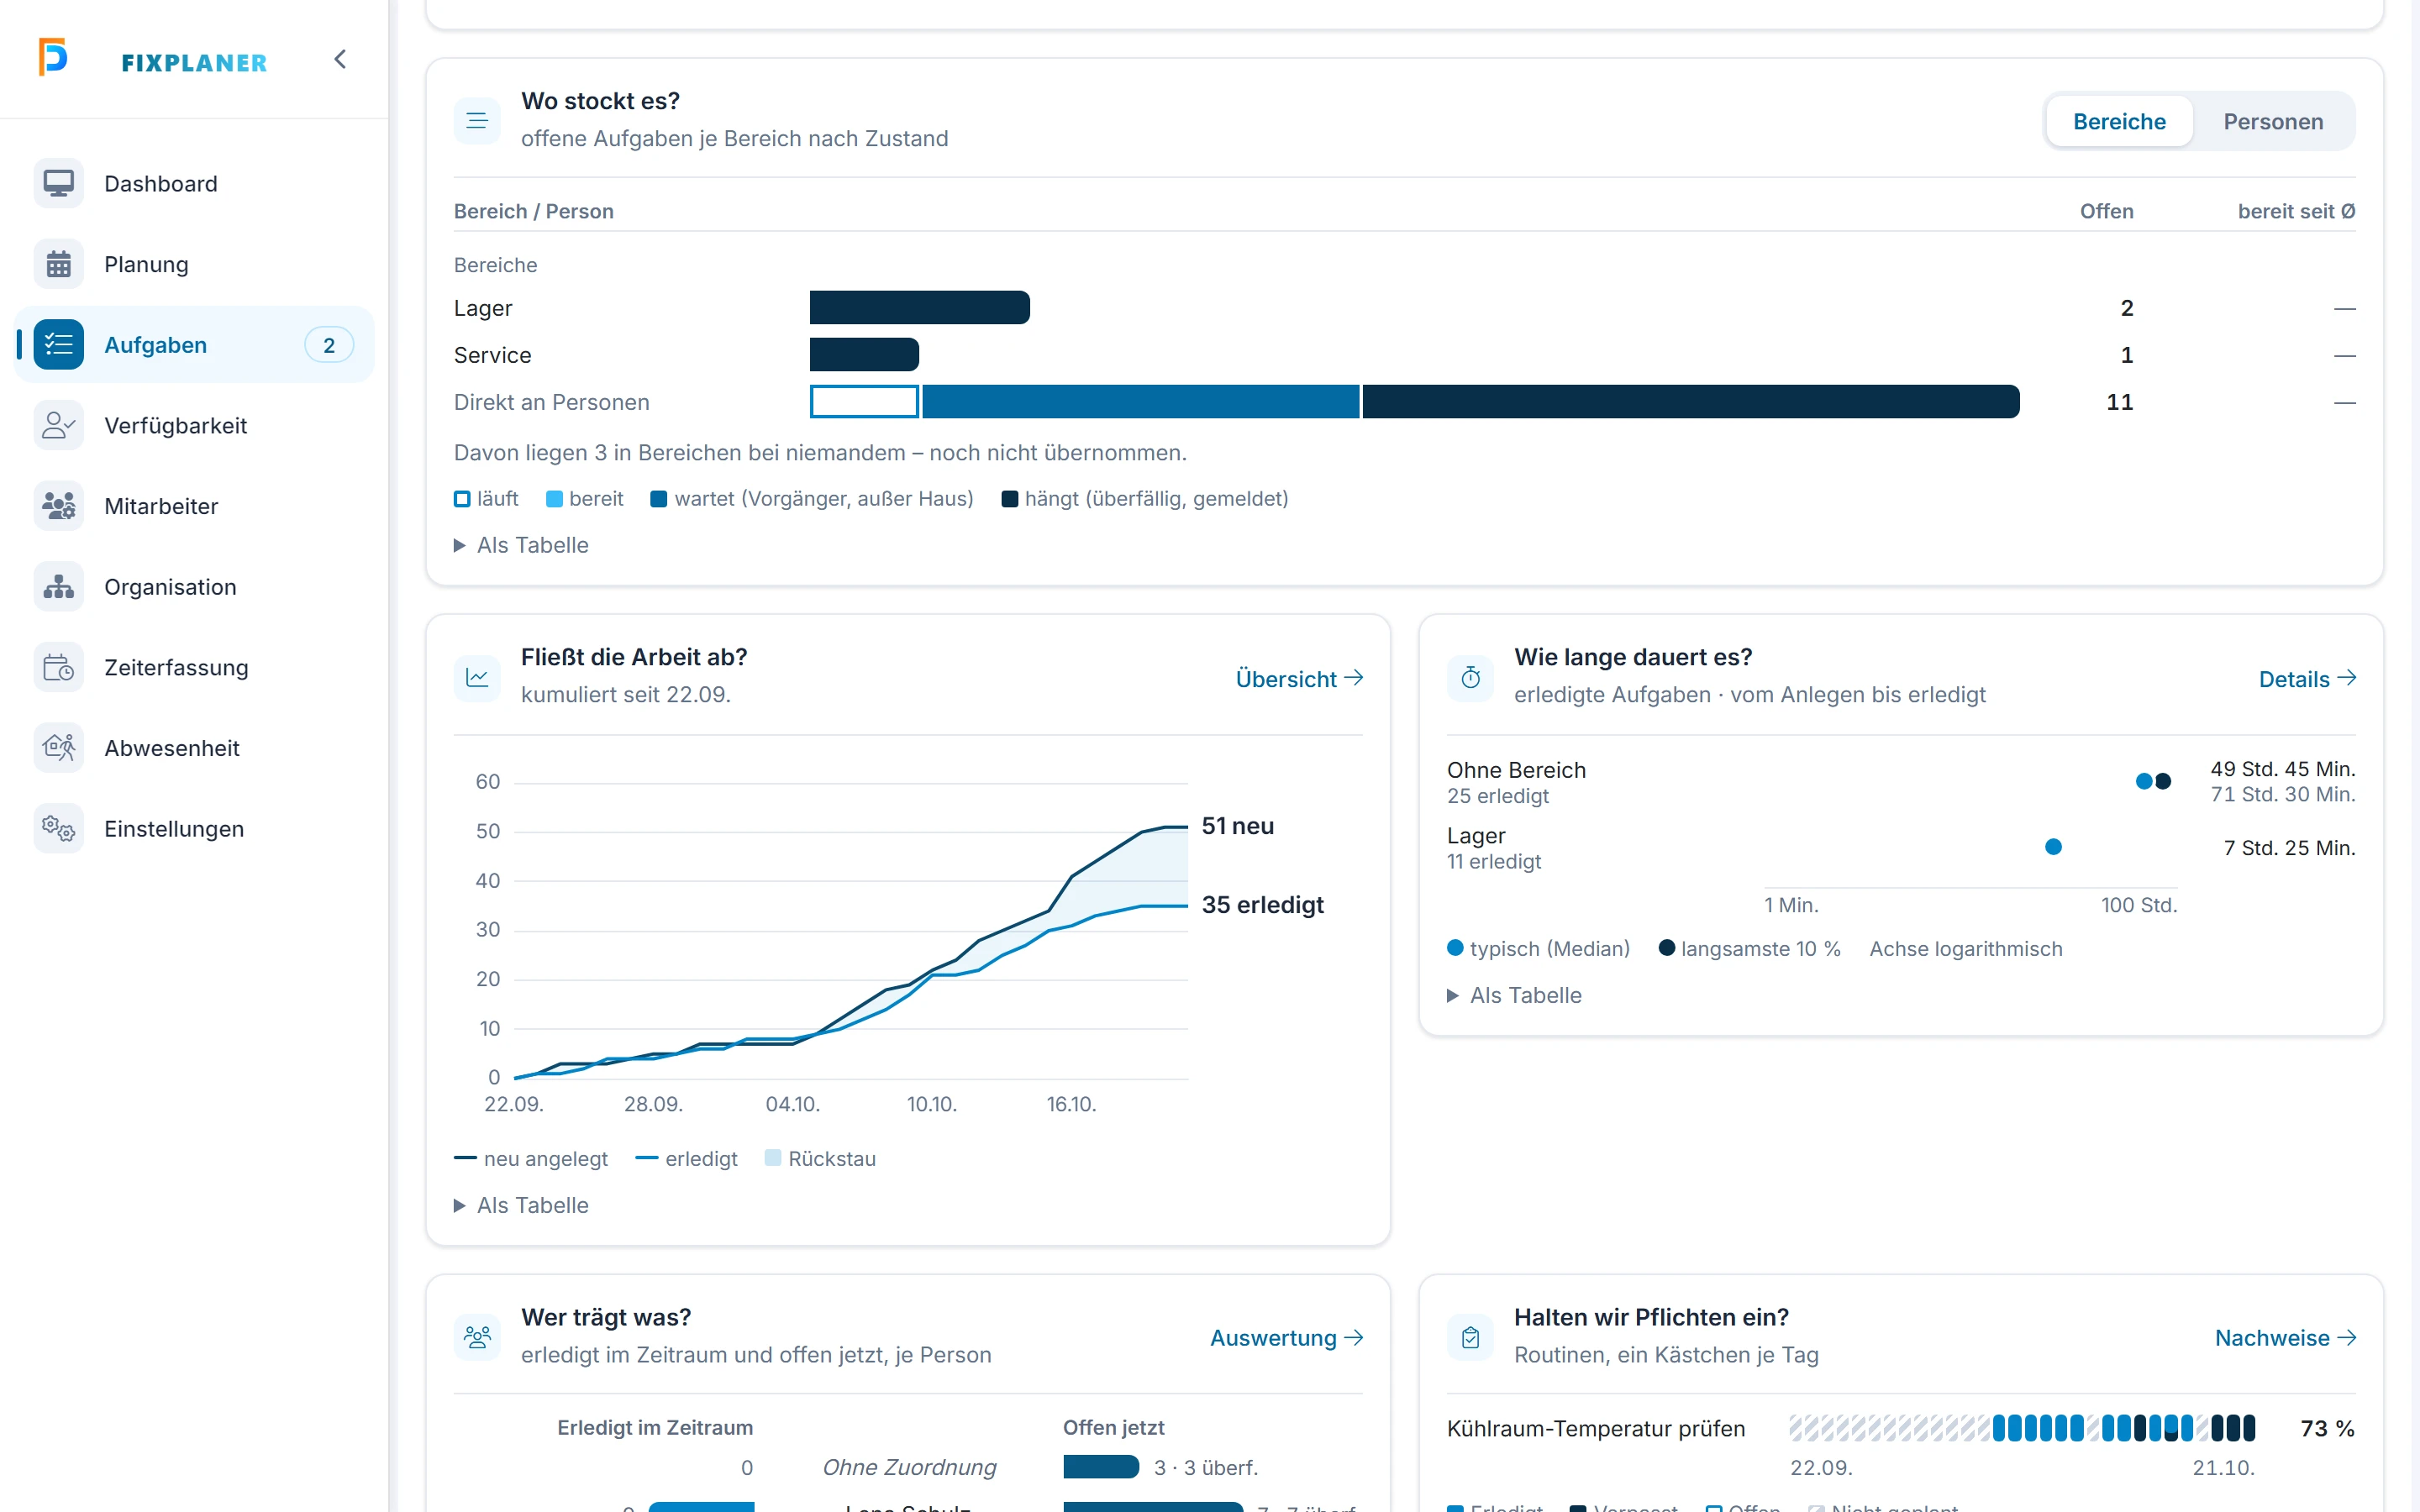Expand 'Als Tabelle' under Wie lange dauert es
The image size is (2420, 1512).
pyautogui.click(x=1514, y=995)
